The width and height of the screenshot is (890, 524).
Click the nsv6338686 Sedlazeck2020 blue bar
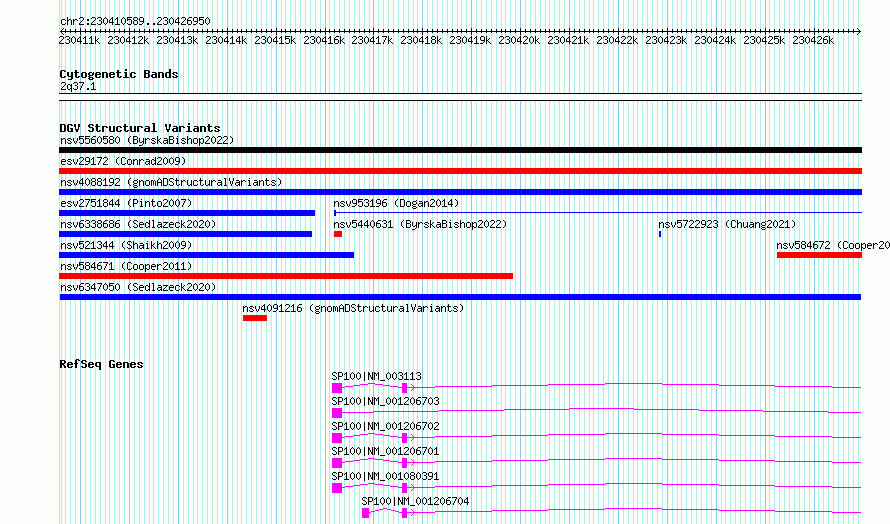click(186, 234)
